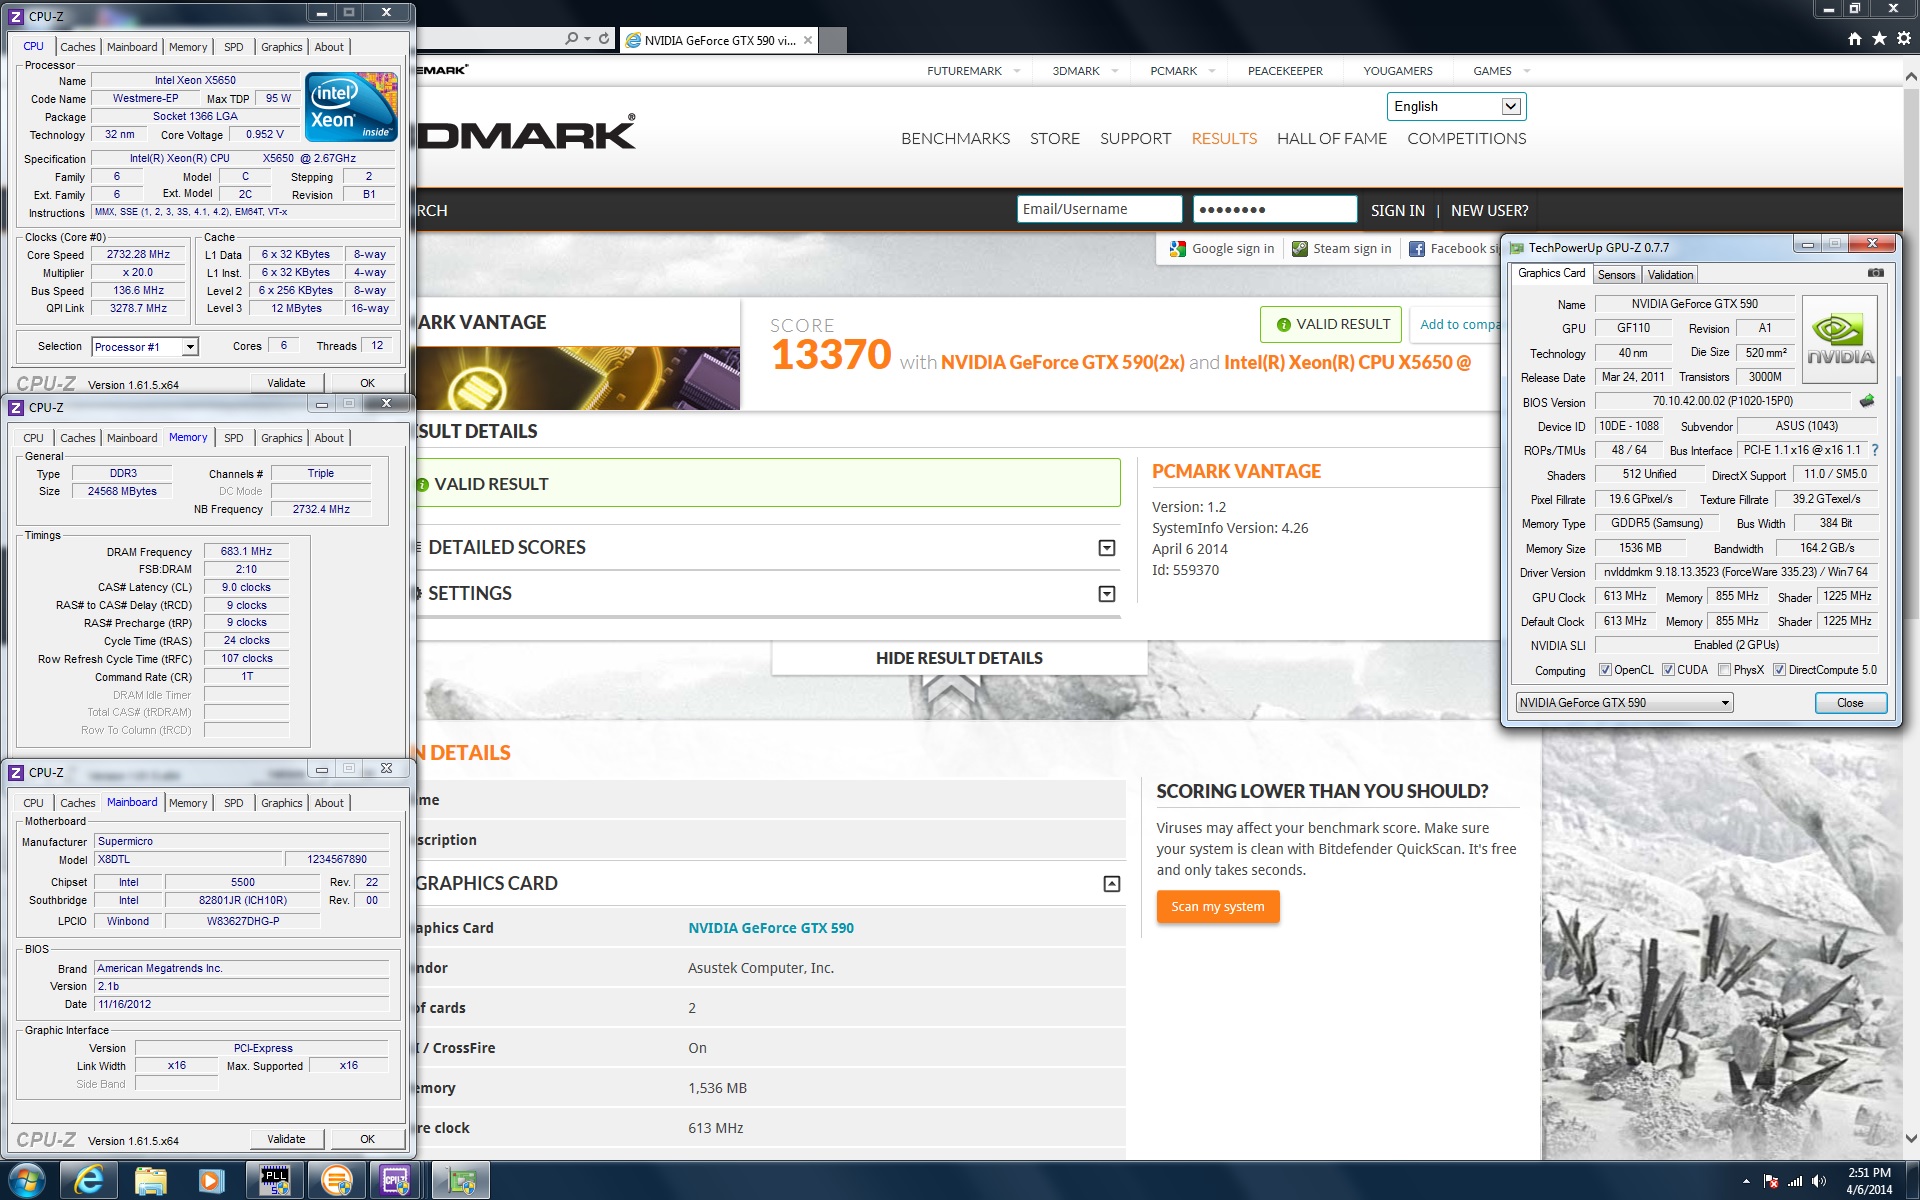Close the NVIDIA GeForce GTX 590 browser tab
The width and height of the screenshot is (1920, 1200).
click(808, 40)
